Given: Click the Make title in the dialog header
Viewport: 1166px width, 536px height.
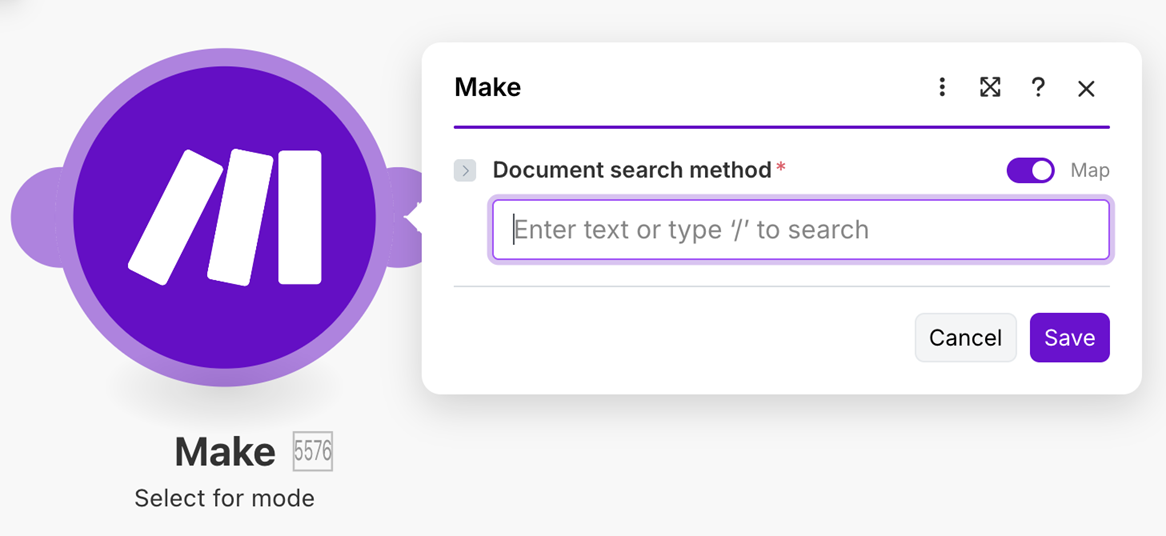Looking at the screenshot, I should pos(487,87).
